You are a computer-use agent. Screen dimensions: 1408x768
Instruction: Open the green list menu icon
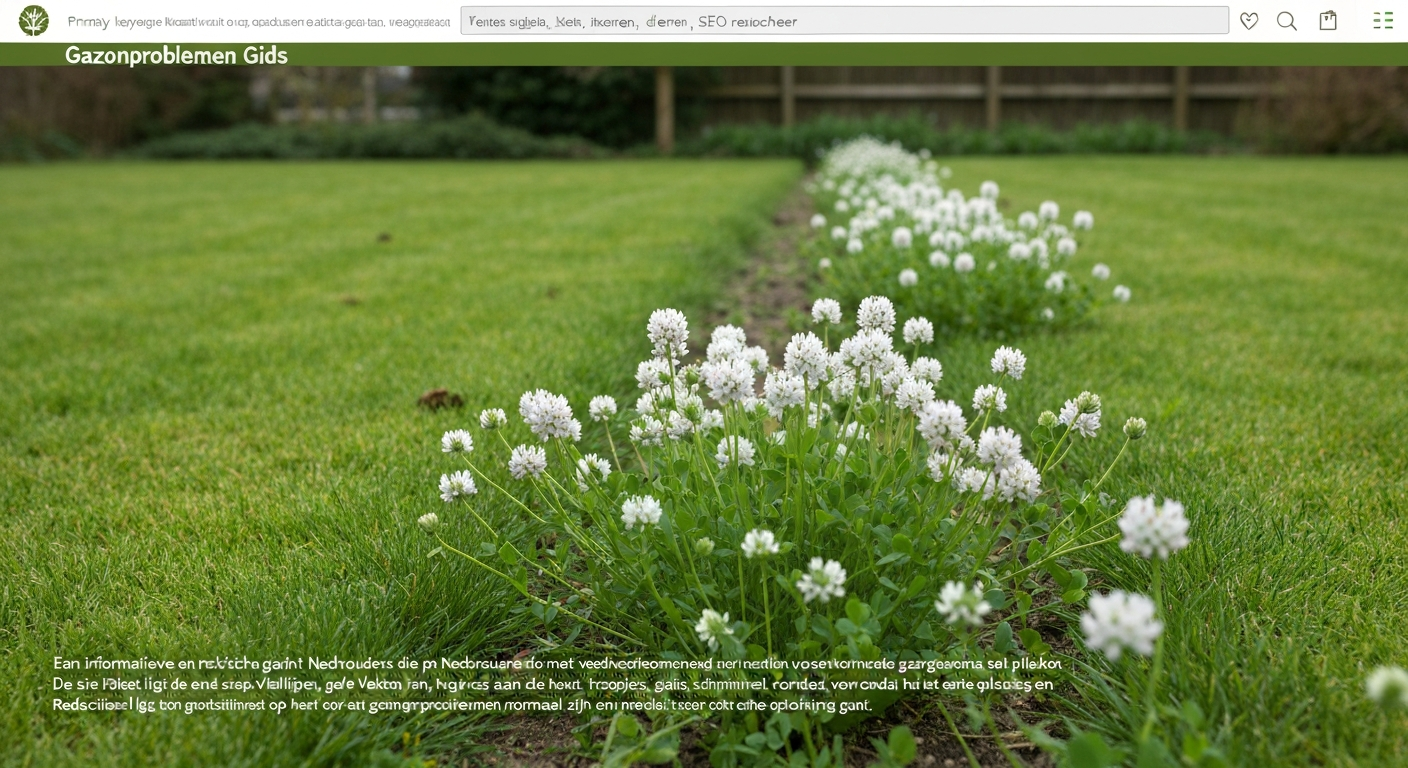tap(1383, 20)
